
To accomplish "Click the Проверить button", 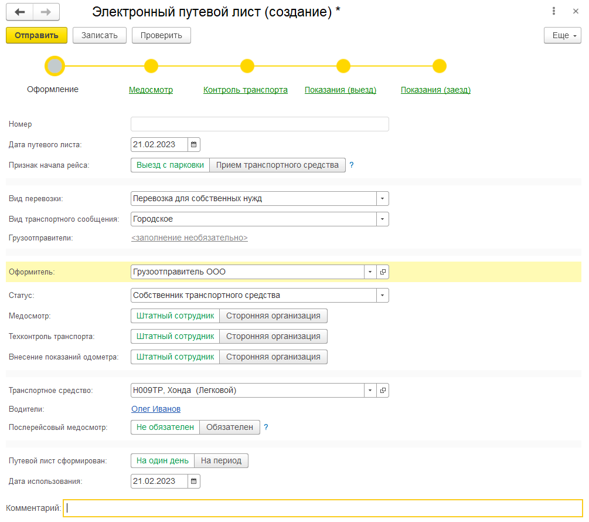I will click(x=161, y=35).
